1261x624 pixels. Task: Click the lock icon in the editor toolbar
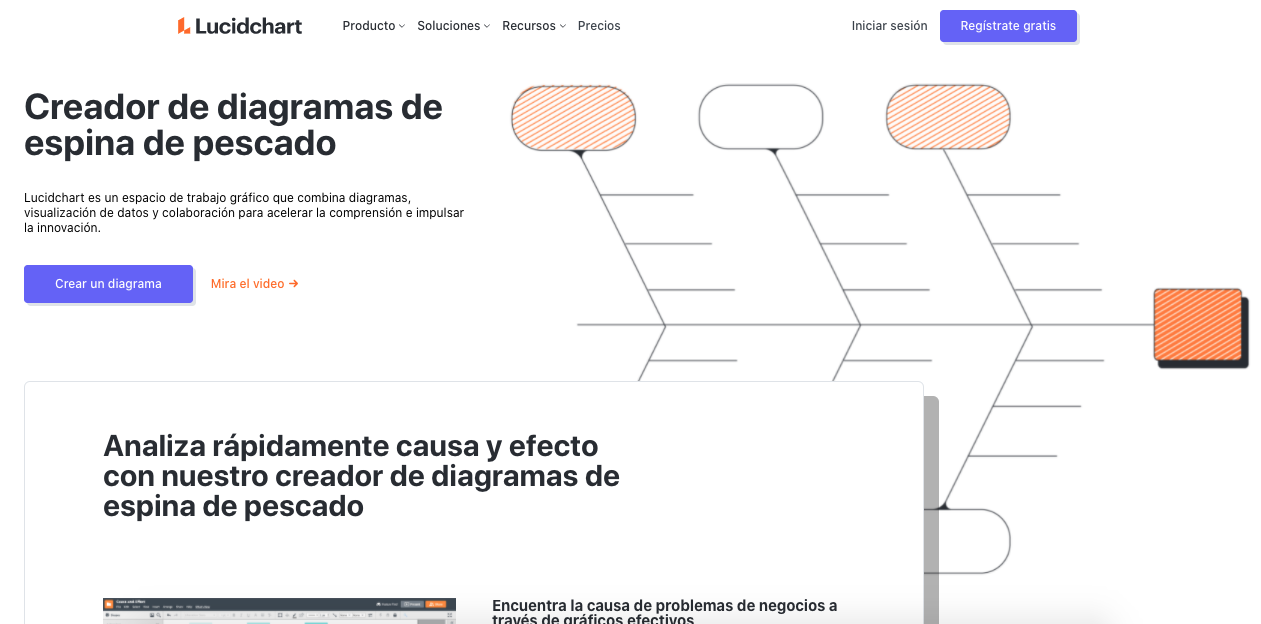[395, 615]
